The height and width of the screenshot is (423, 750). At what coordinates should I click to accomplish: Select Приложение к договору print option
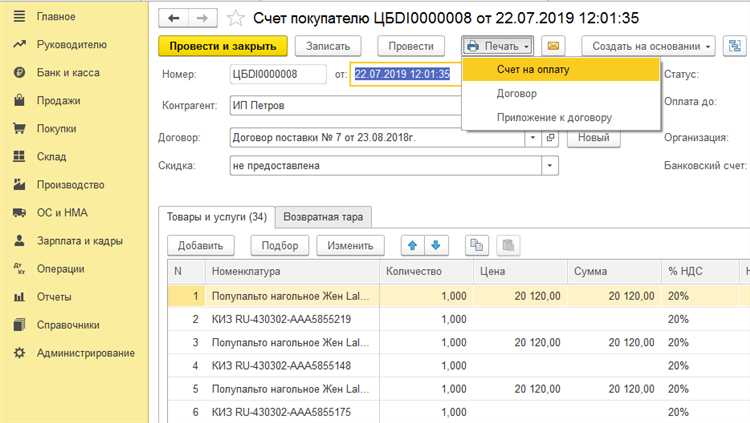coord(561,117)
